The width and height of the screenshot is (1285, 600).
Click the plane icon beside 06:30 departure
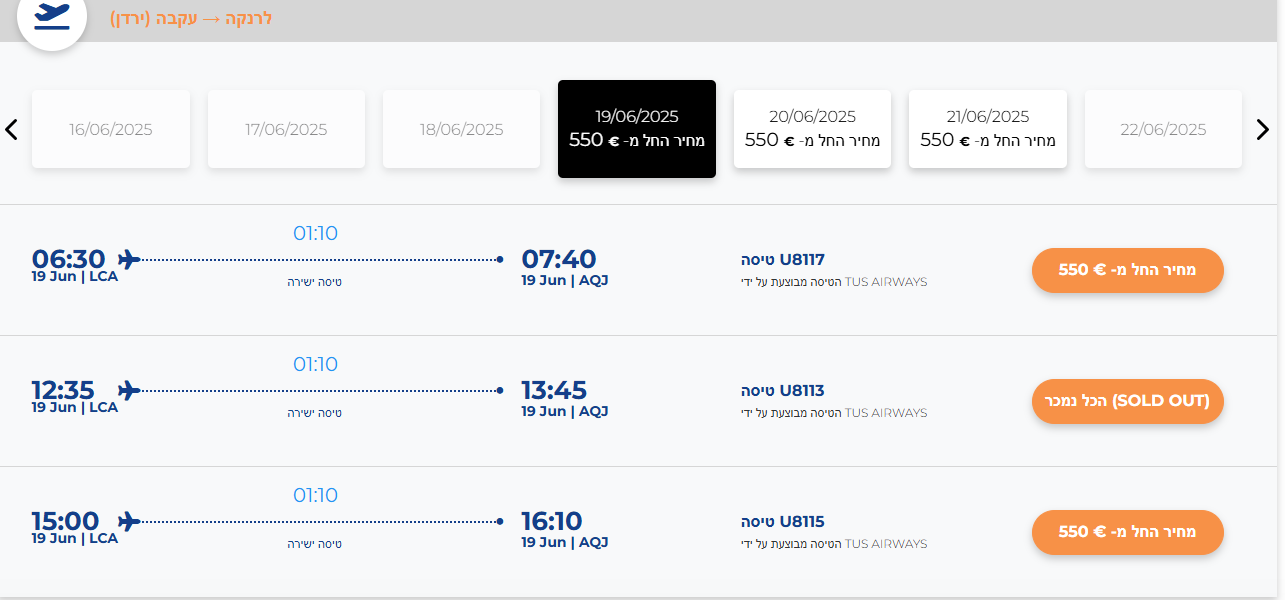pos(128,259)
